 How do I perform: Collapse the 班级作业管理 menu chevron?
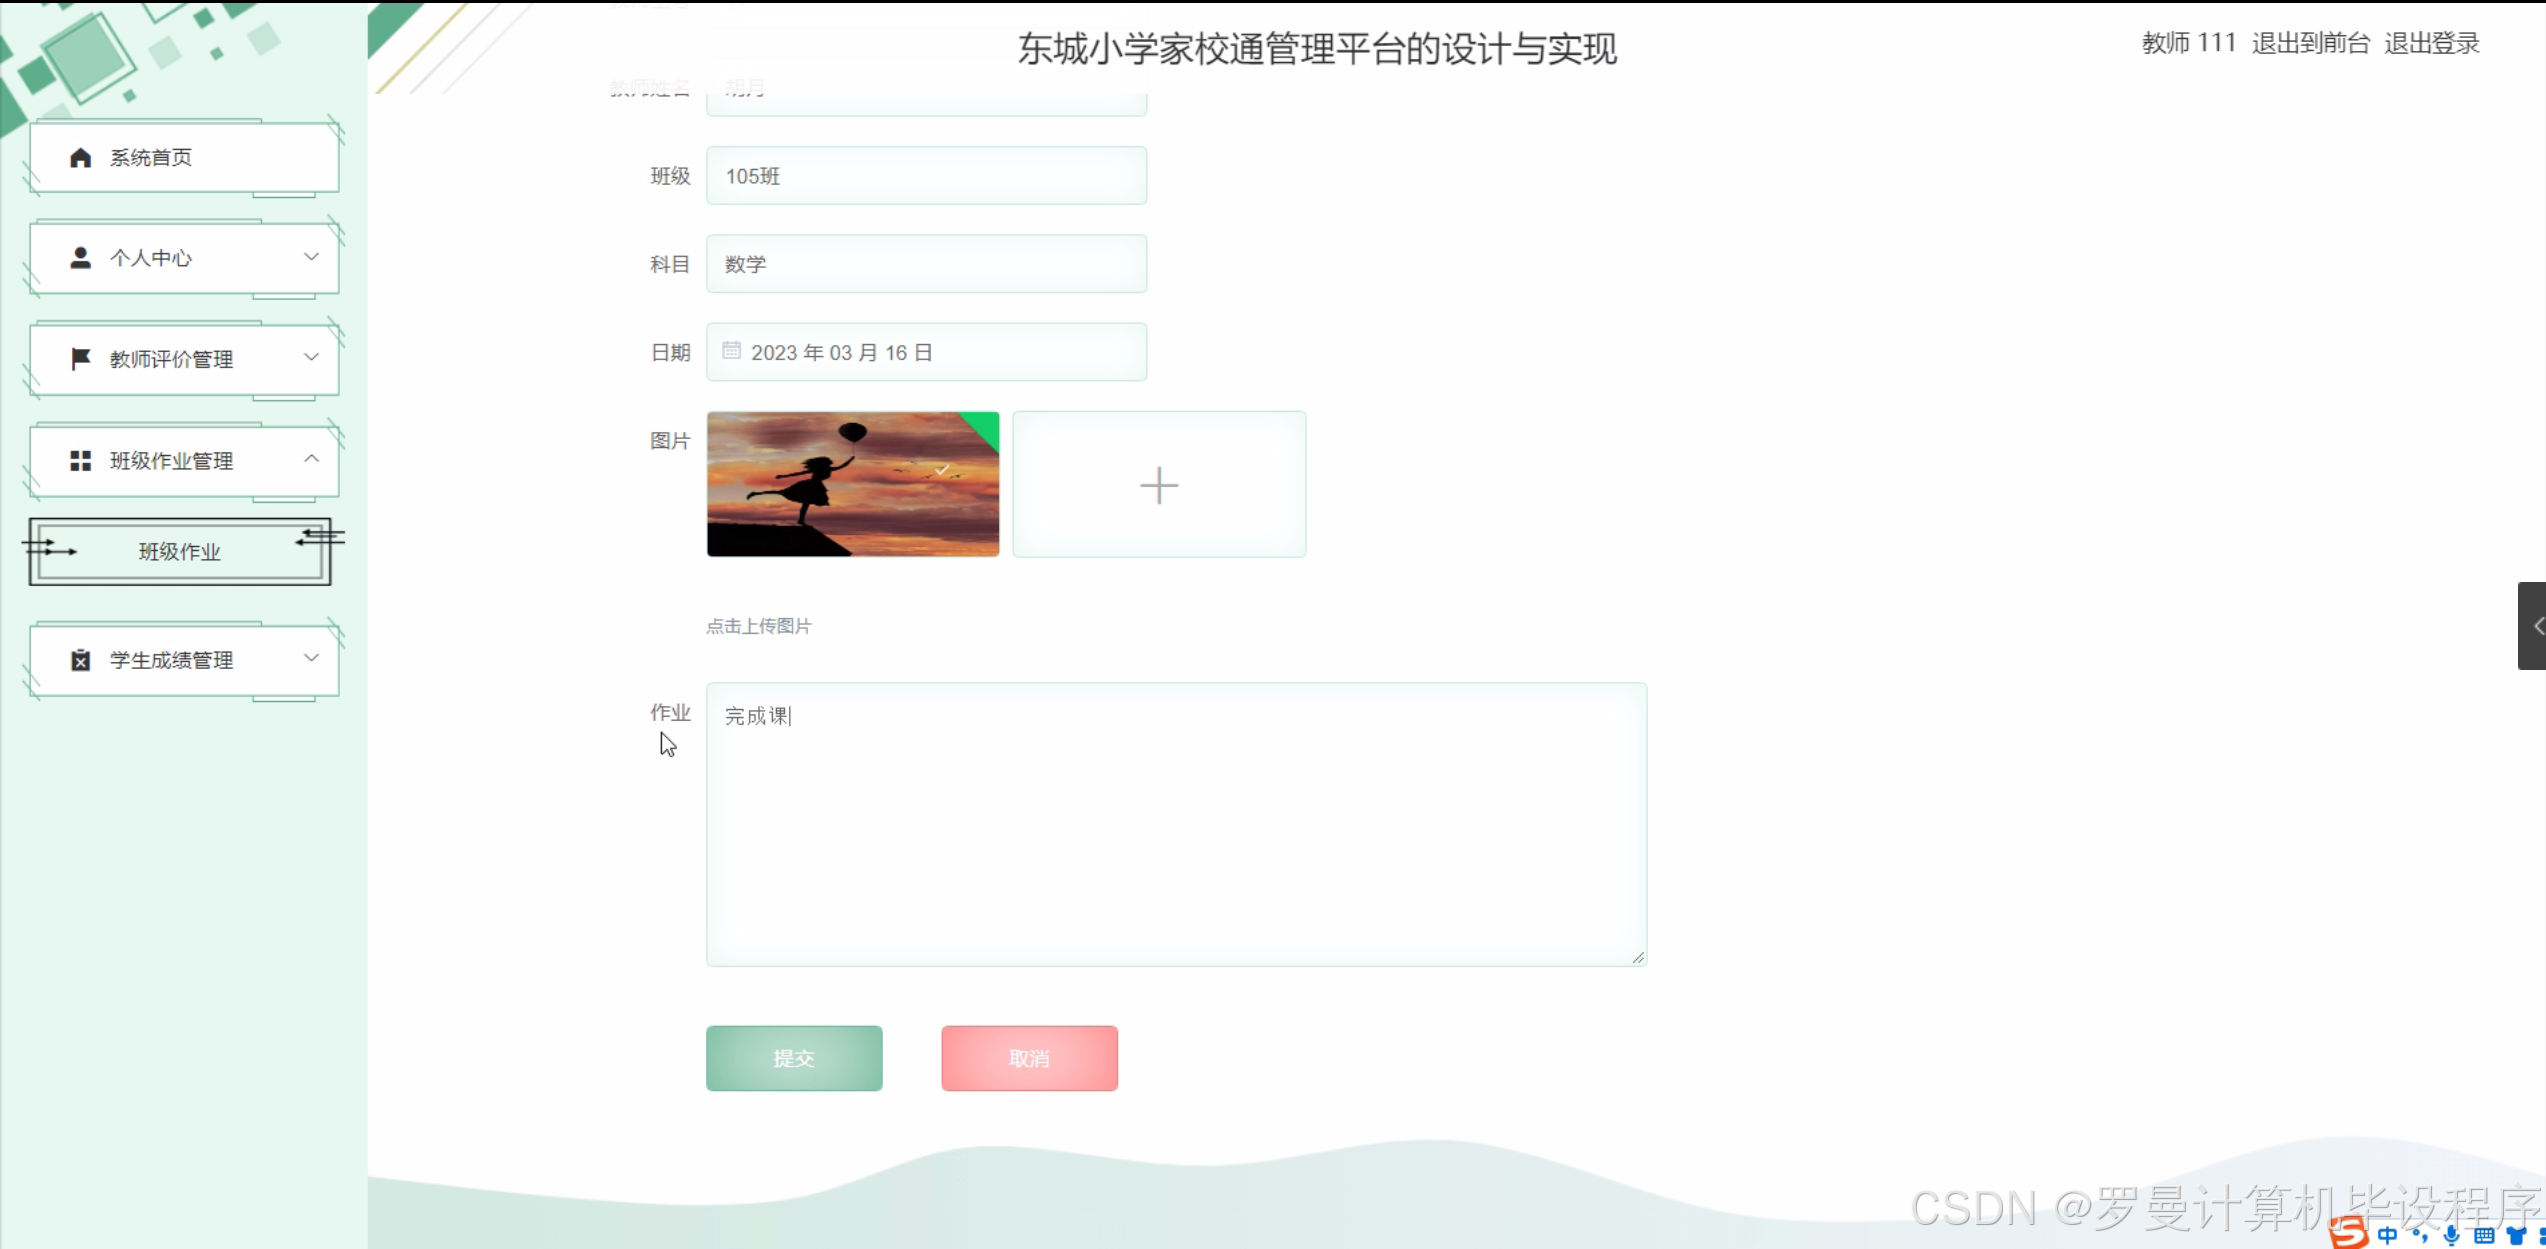pyautogui.click(x=311, y=458)
